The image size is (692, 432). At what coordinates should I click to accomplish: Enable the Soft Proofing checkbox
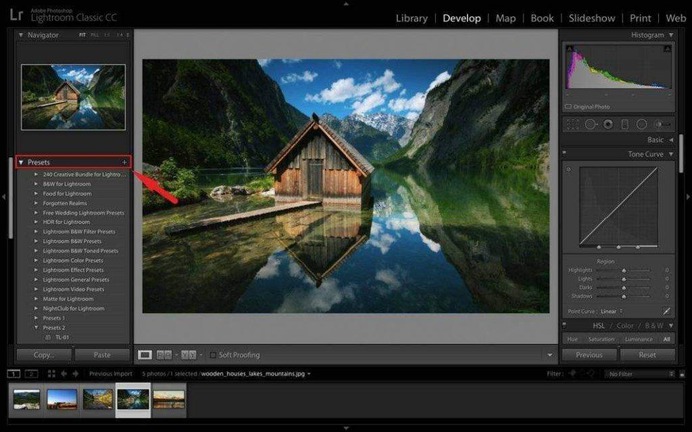click(213, 355)
